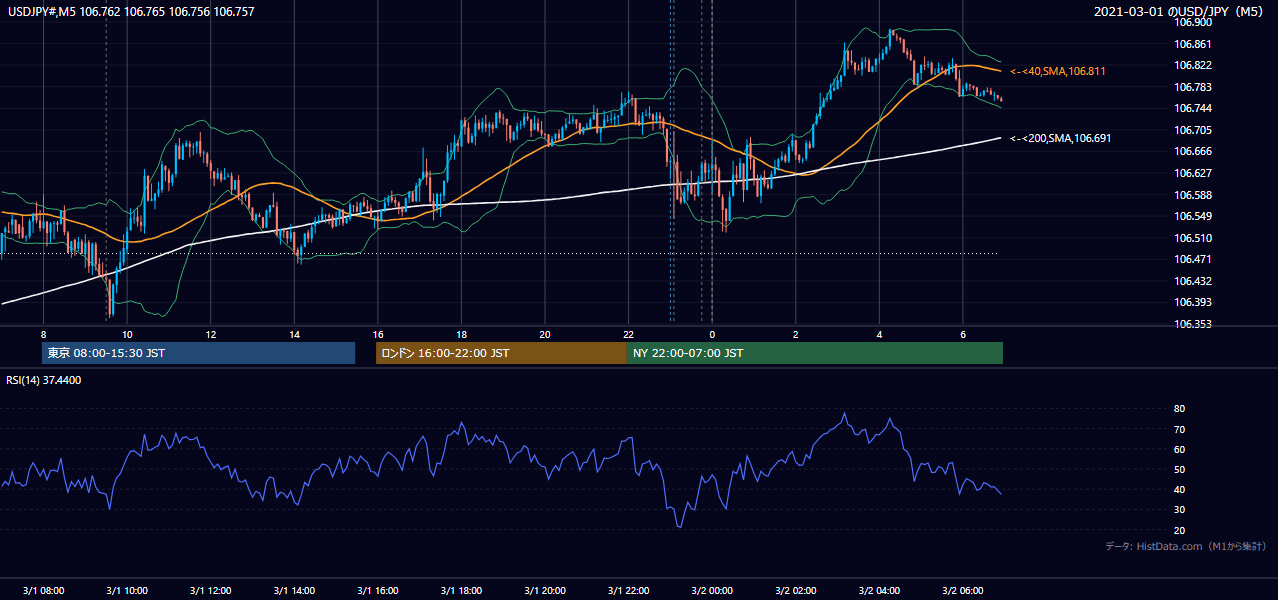The height and width of the screenshot is (600, 1278).
Task: Click the RSI axis level 20
Action: (1179, 530)
